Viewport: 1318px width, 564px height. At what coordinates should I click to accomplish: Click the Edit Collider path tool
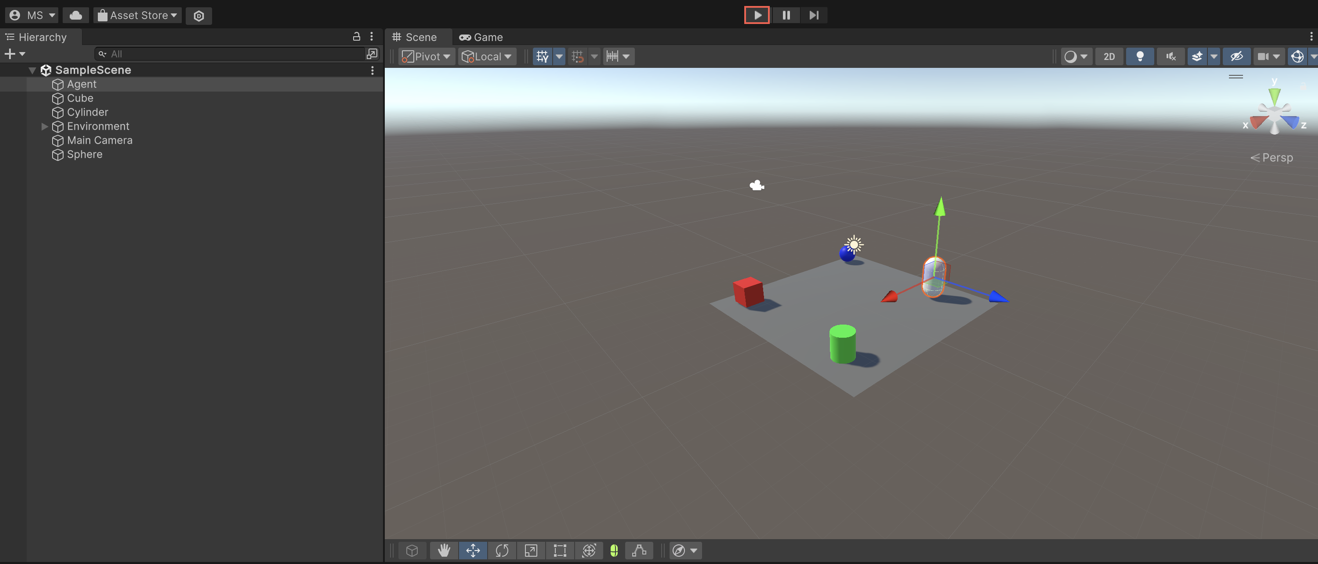(x=639, y=551)
